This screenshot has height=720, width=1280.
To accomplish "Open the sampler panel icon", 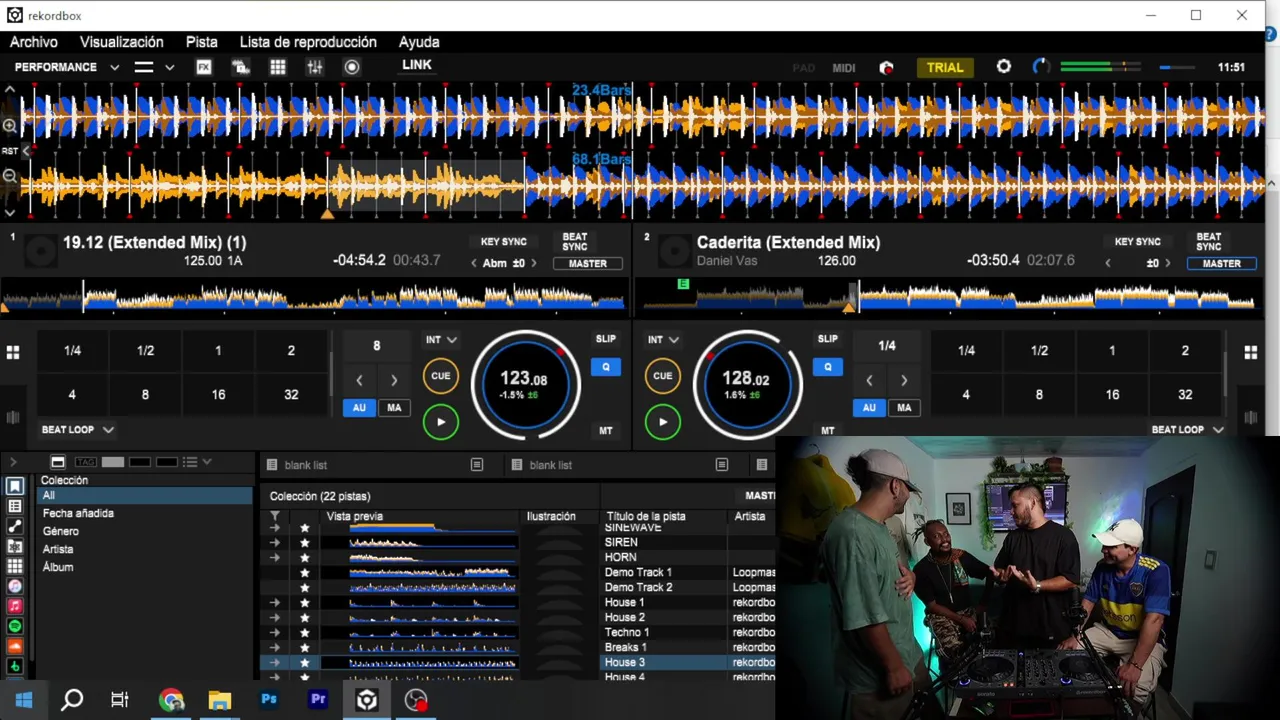I will tap(241, 67).
